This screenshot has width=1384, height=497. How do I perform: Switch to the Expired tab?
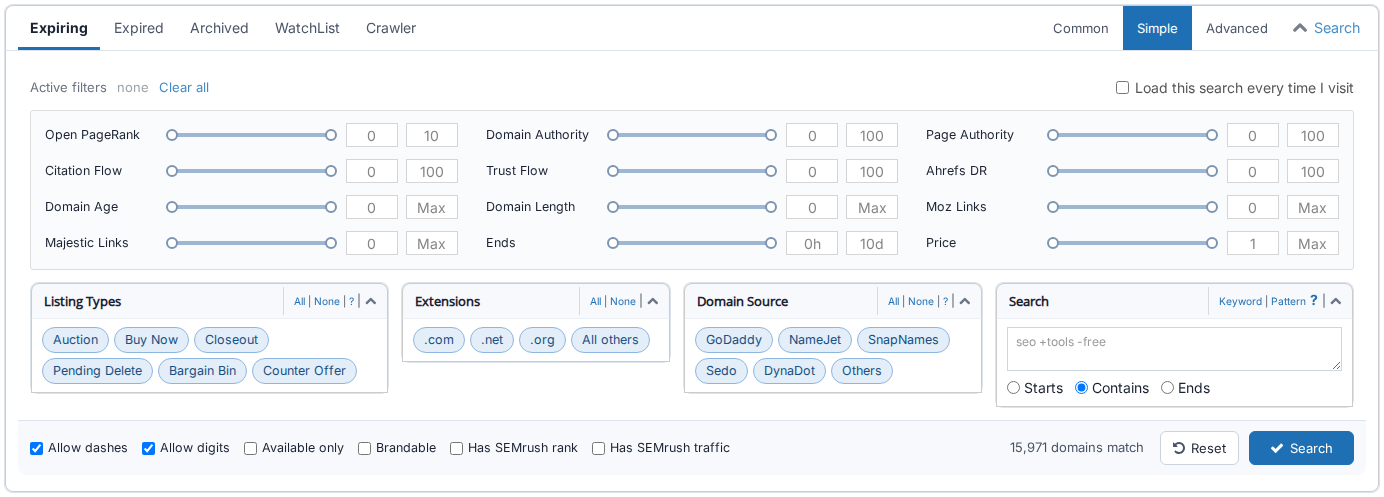[x=139, y=28]
